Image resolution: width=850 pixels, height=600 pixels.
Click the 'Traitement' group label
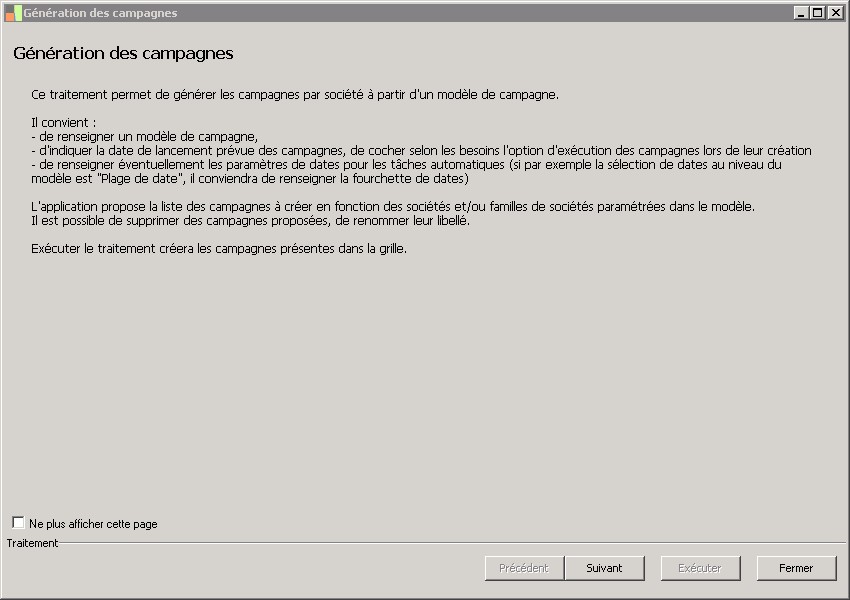click(32, 543)
